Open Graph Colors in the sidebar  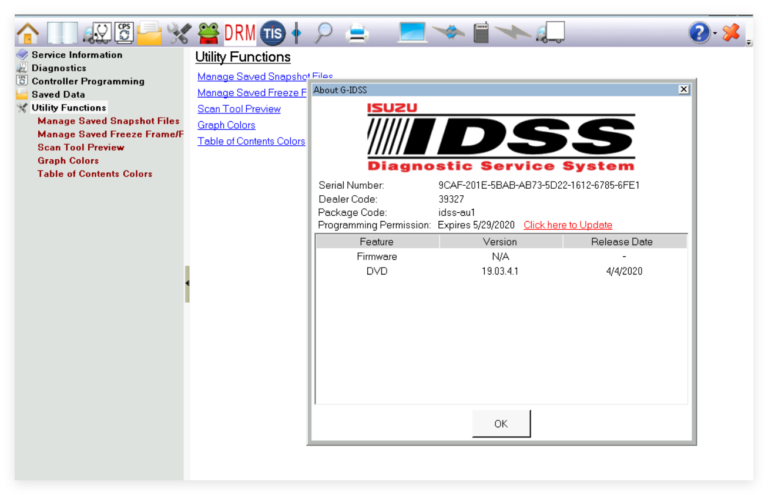coord(68,161)
